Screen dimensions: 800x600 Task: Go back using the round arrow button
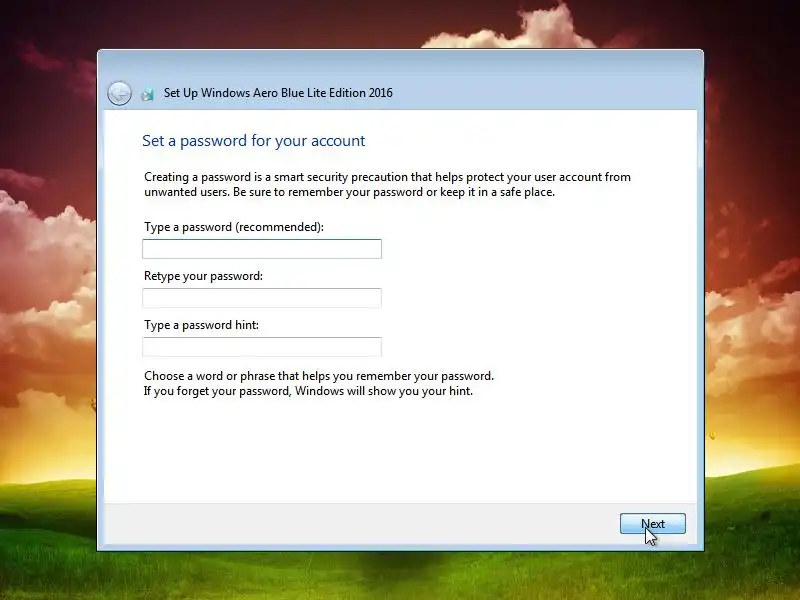pos(119,93)
